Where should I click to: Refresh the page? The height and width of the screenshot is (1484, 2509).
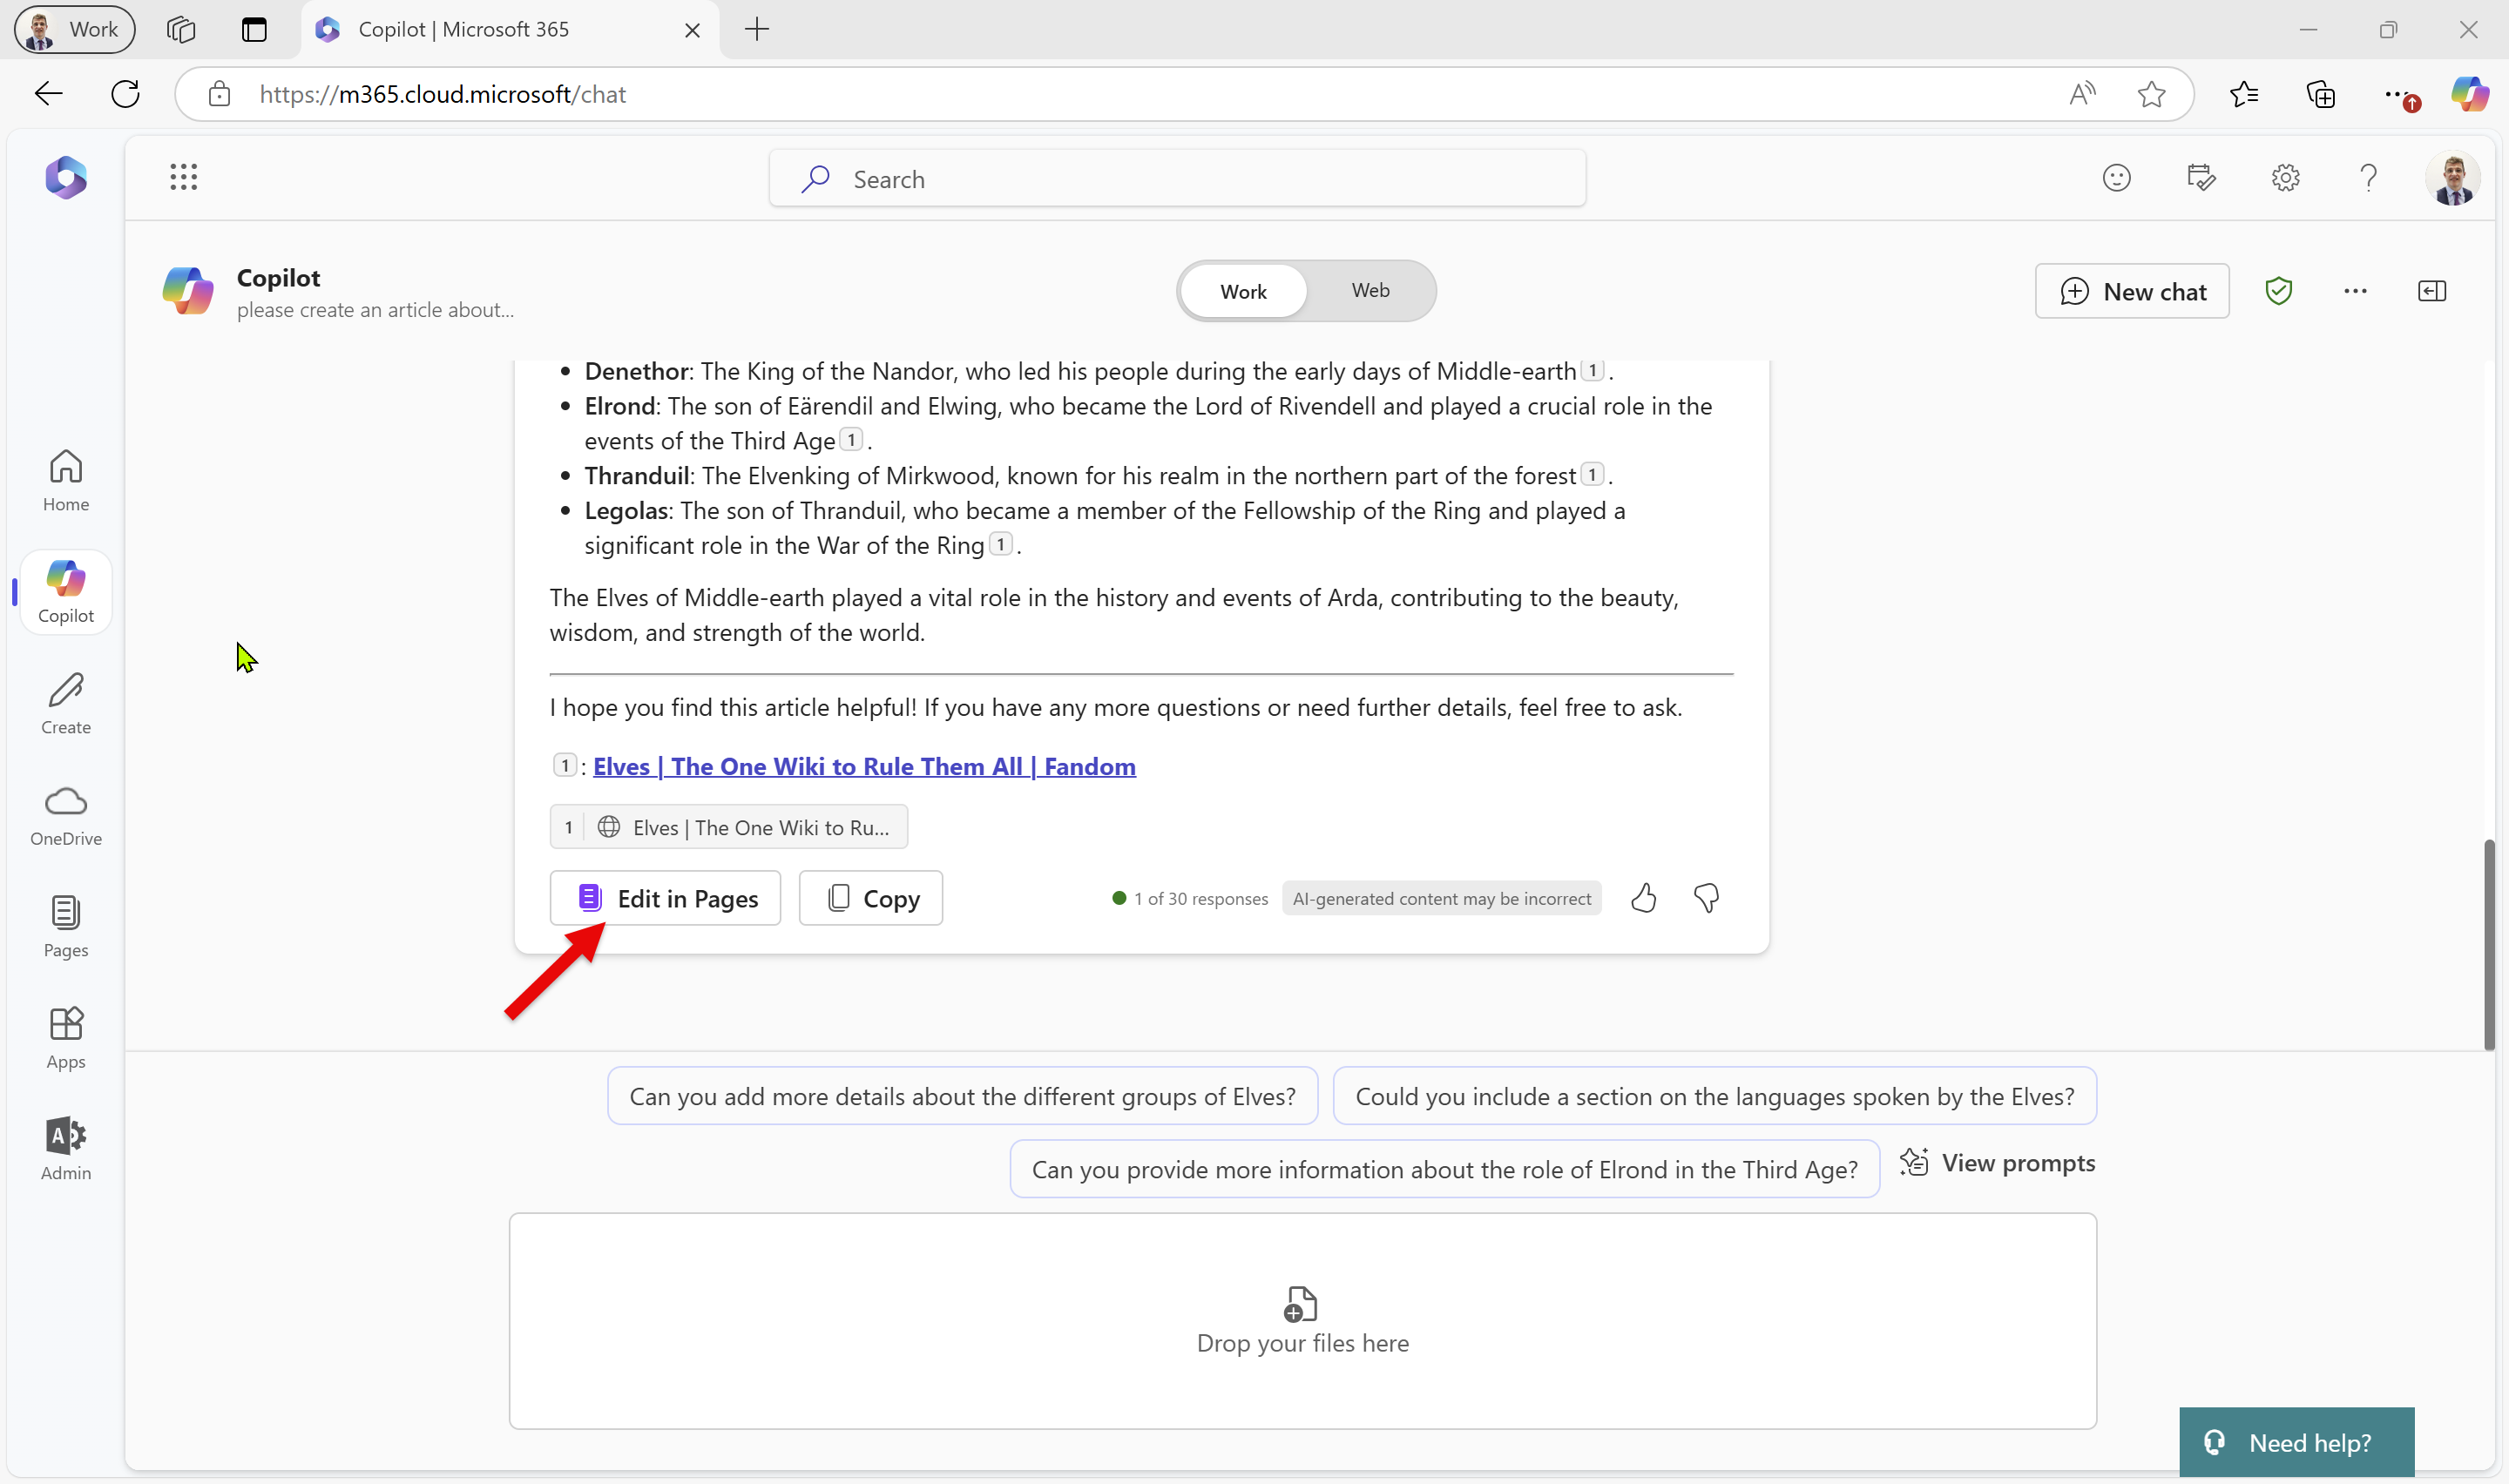point(125,94)
